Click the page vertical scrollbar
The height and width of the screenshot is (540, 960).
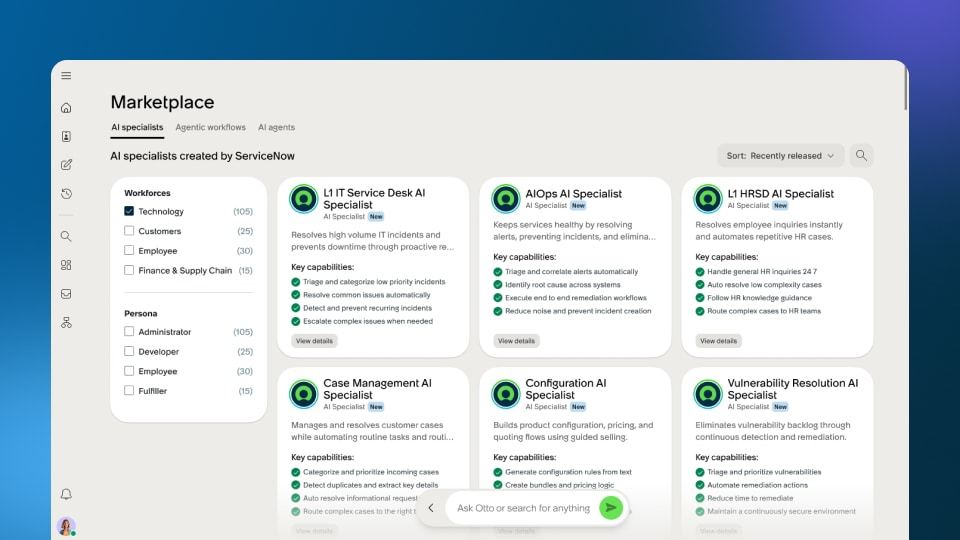pyautogui.click(x=906, y=89)
